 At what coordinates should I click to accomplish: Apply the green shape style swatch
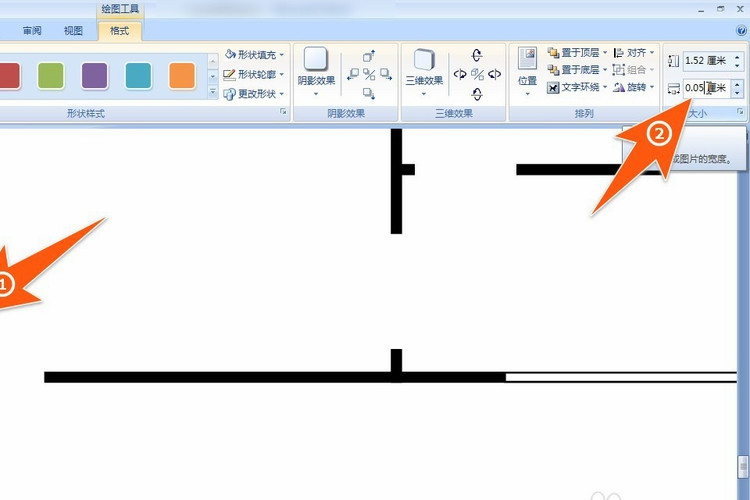[51, 76]
